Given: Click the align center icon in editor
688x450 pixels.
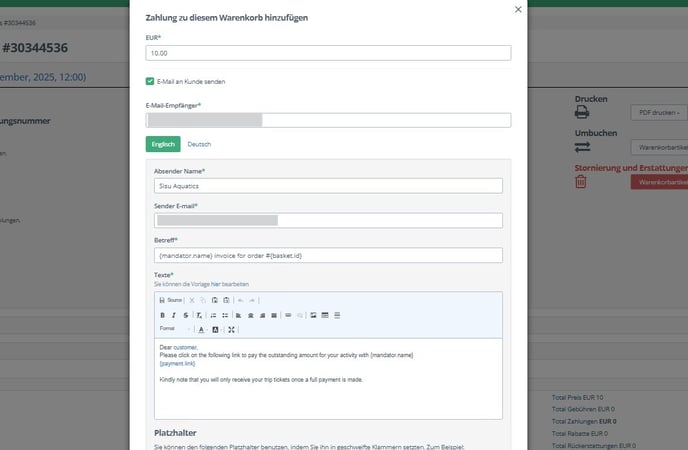Looking at the screenshot, I should (x=251, y=315).
